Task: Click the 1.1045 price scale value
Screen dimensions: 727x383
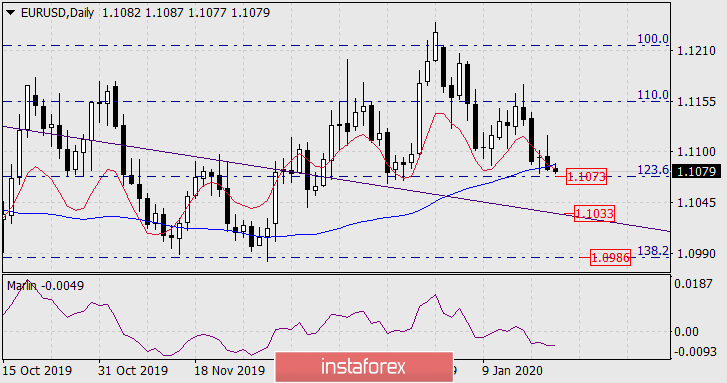Action: pos(696,203)
